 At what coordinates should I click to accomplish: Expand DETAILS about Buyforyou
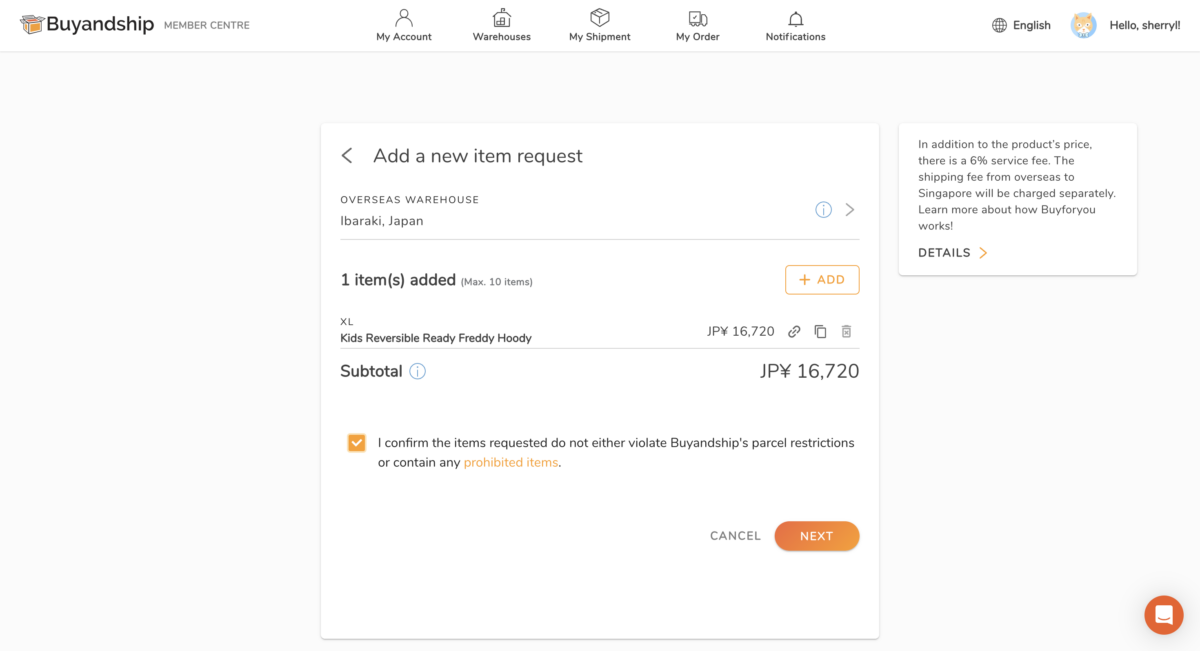tap(952, 253)
